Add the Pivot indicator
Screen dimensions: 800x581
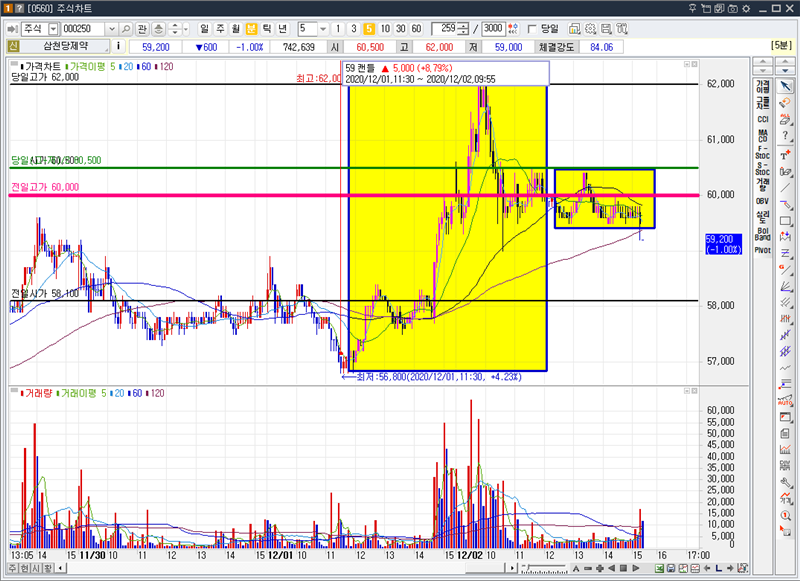762,250
